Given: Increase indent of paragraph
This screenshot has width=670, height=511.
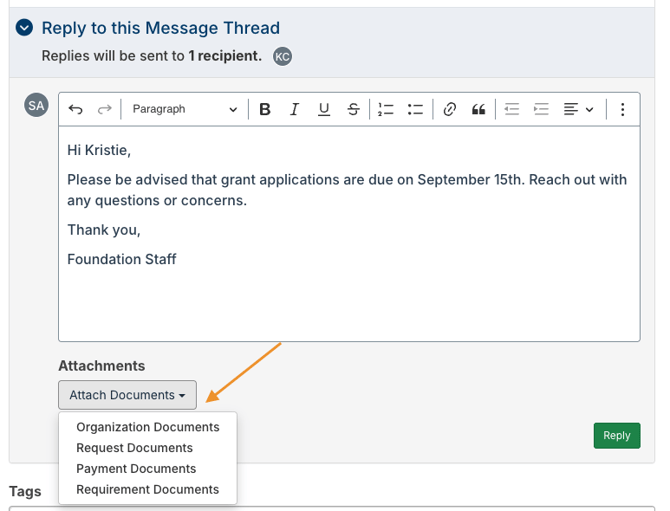Looking at the screenshot, I should tap(541, 109).
